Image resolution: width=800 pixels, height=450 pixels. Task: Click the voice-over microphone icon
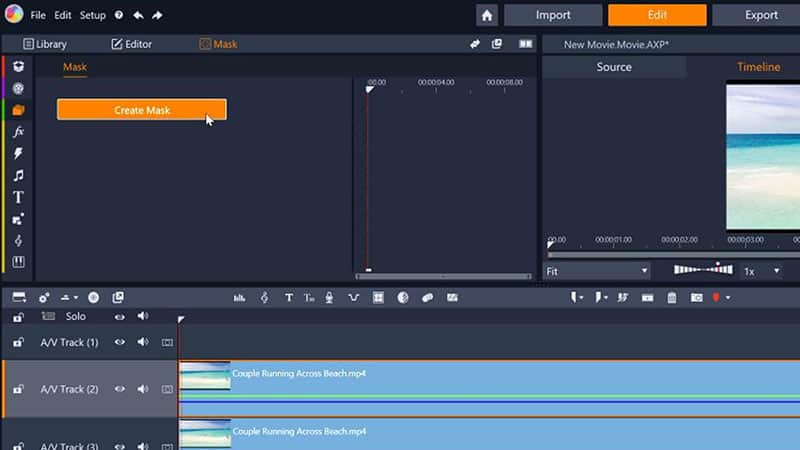[x=329, y=297]
